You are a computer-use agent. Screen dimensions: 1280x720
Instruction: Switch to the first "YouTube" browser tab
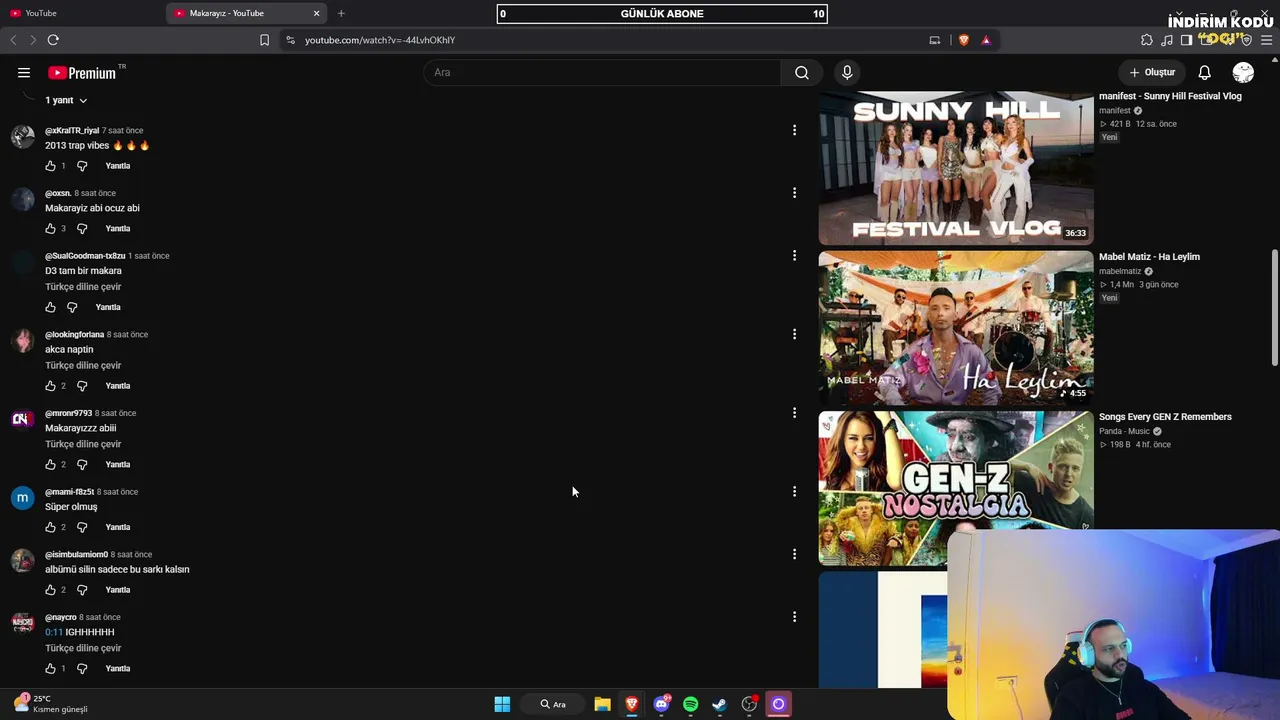[80, 13]
